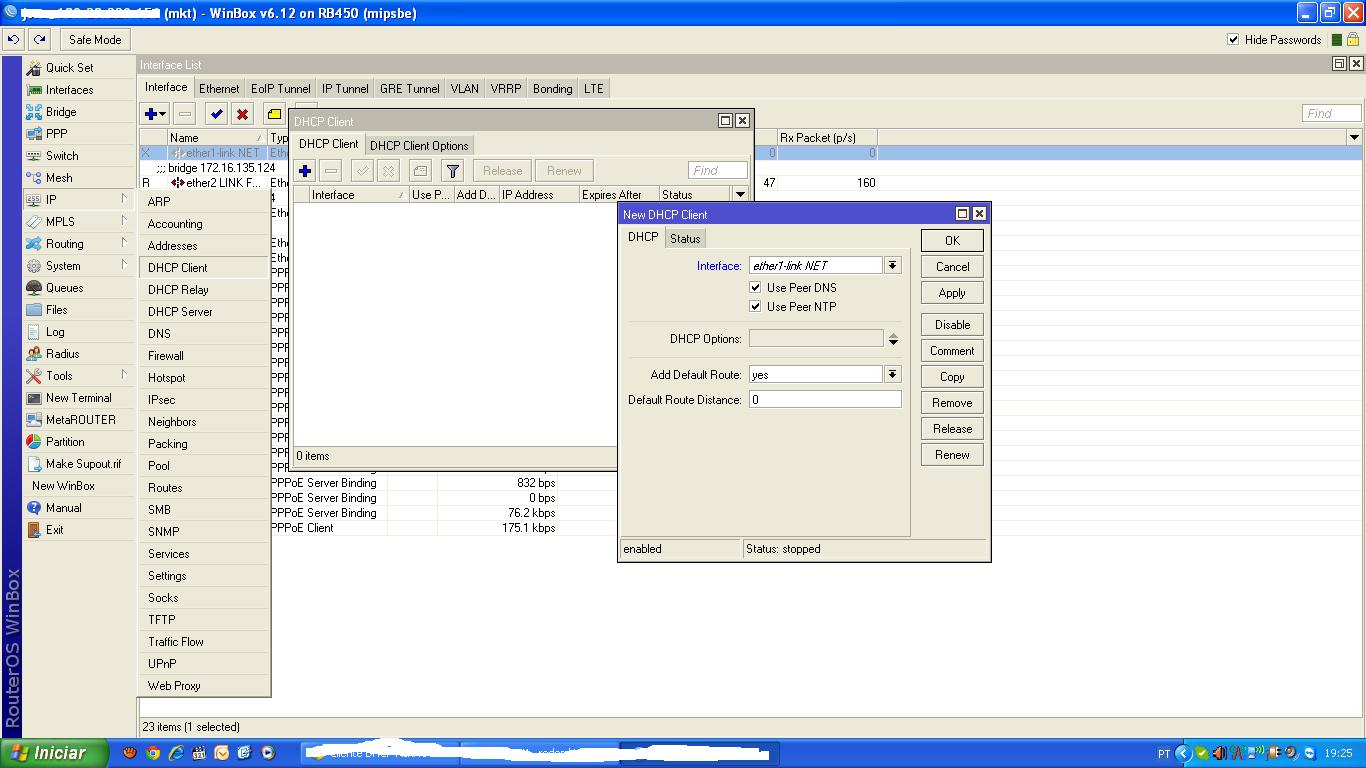Click the Find field in DHCP Client window

tap(718, 171)
